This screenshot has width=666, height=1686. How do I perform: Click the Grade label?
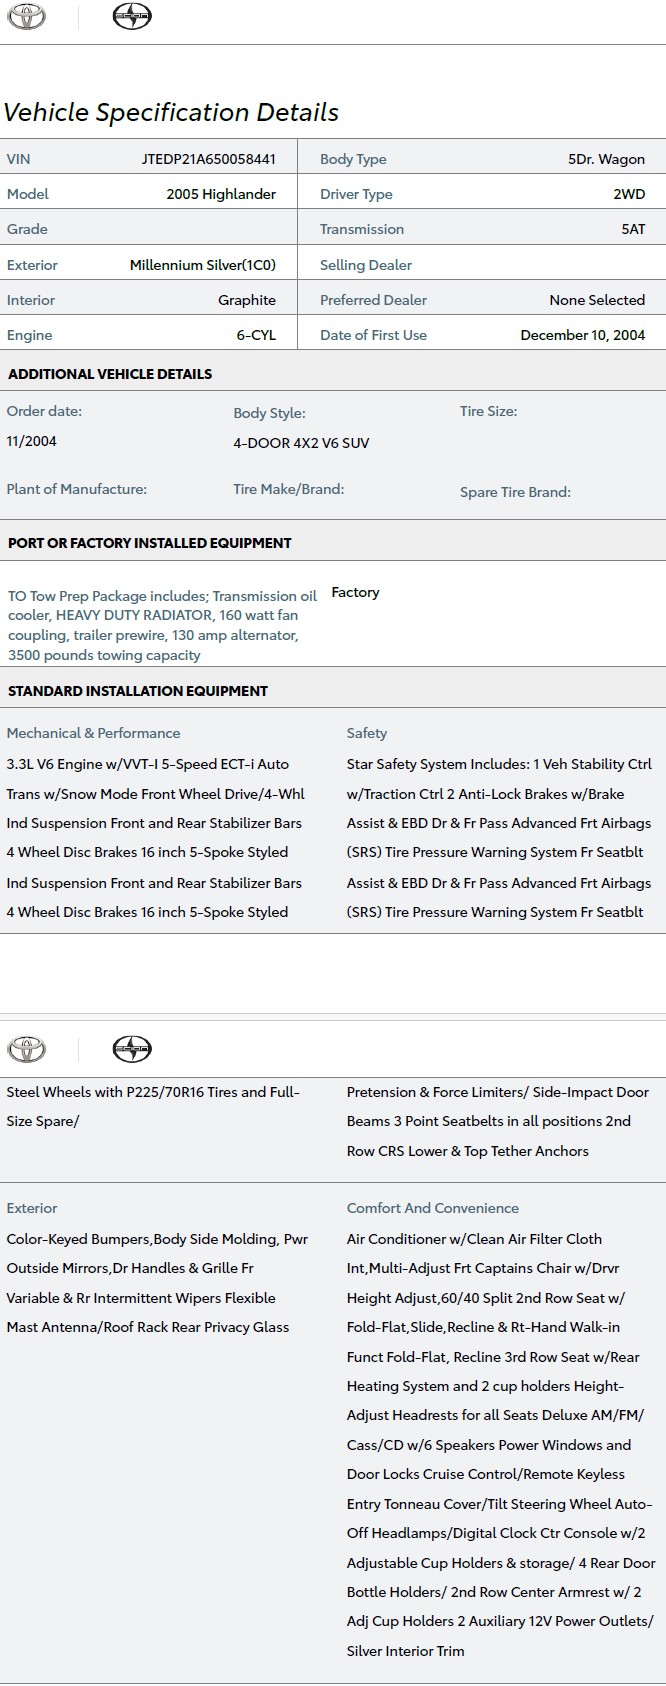(27, 229)
